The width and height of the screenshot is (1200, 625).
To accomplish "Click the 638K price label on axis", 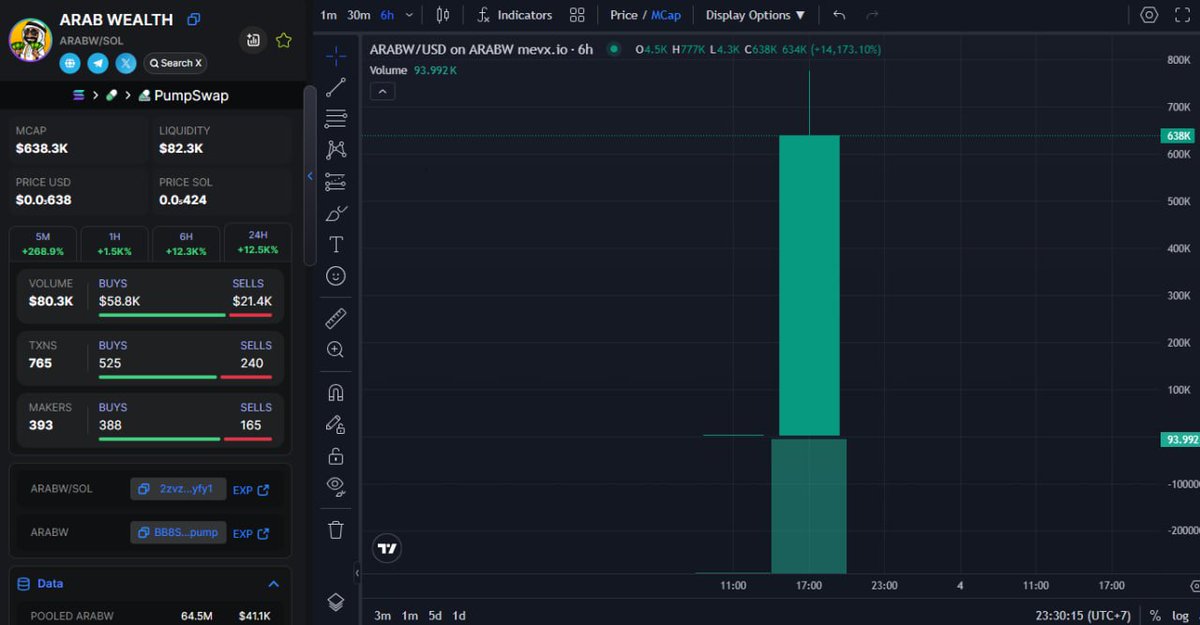I will 1178,135.
